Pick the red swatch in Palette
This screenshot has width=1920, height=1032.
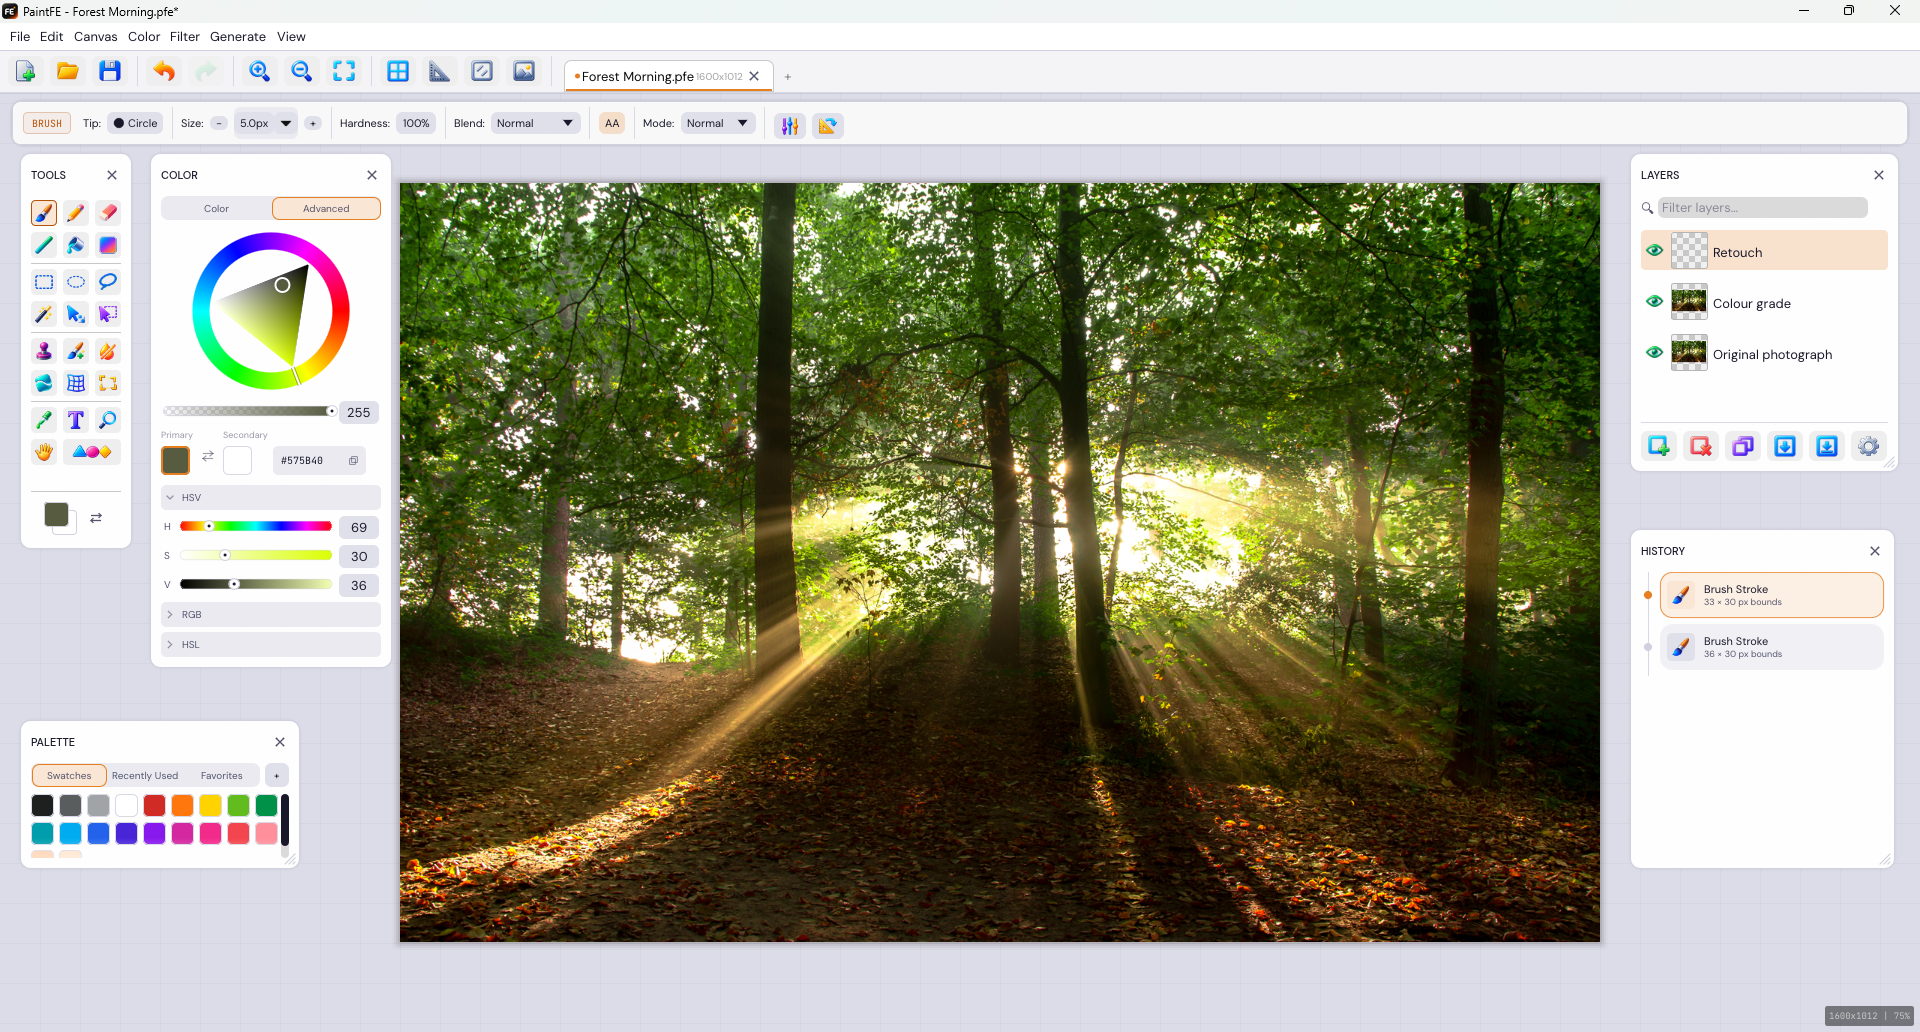[154, 806]
